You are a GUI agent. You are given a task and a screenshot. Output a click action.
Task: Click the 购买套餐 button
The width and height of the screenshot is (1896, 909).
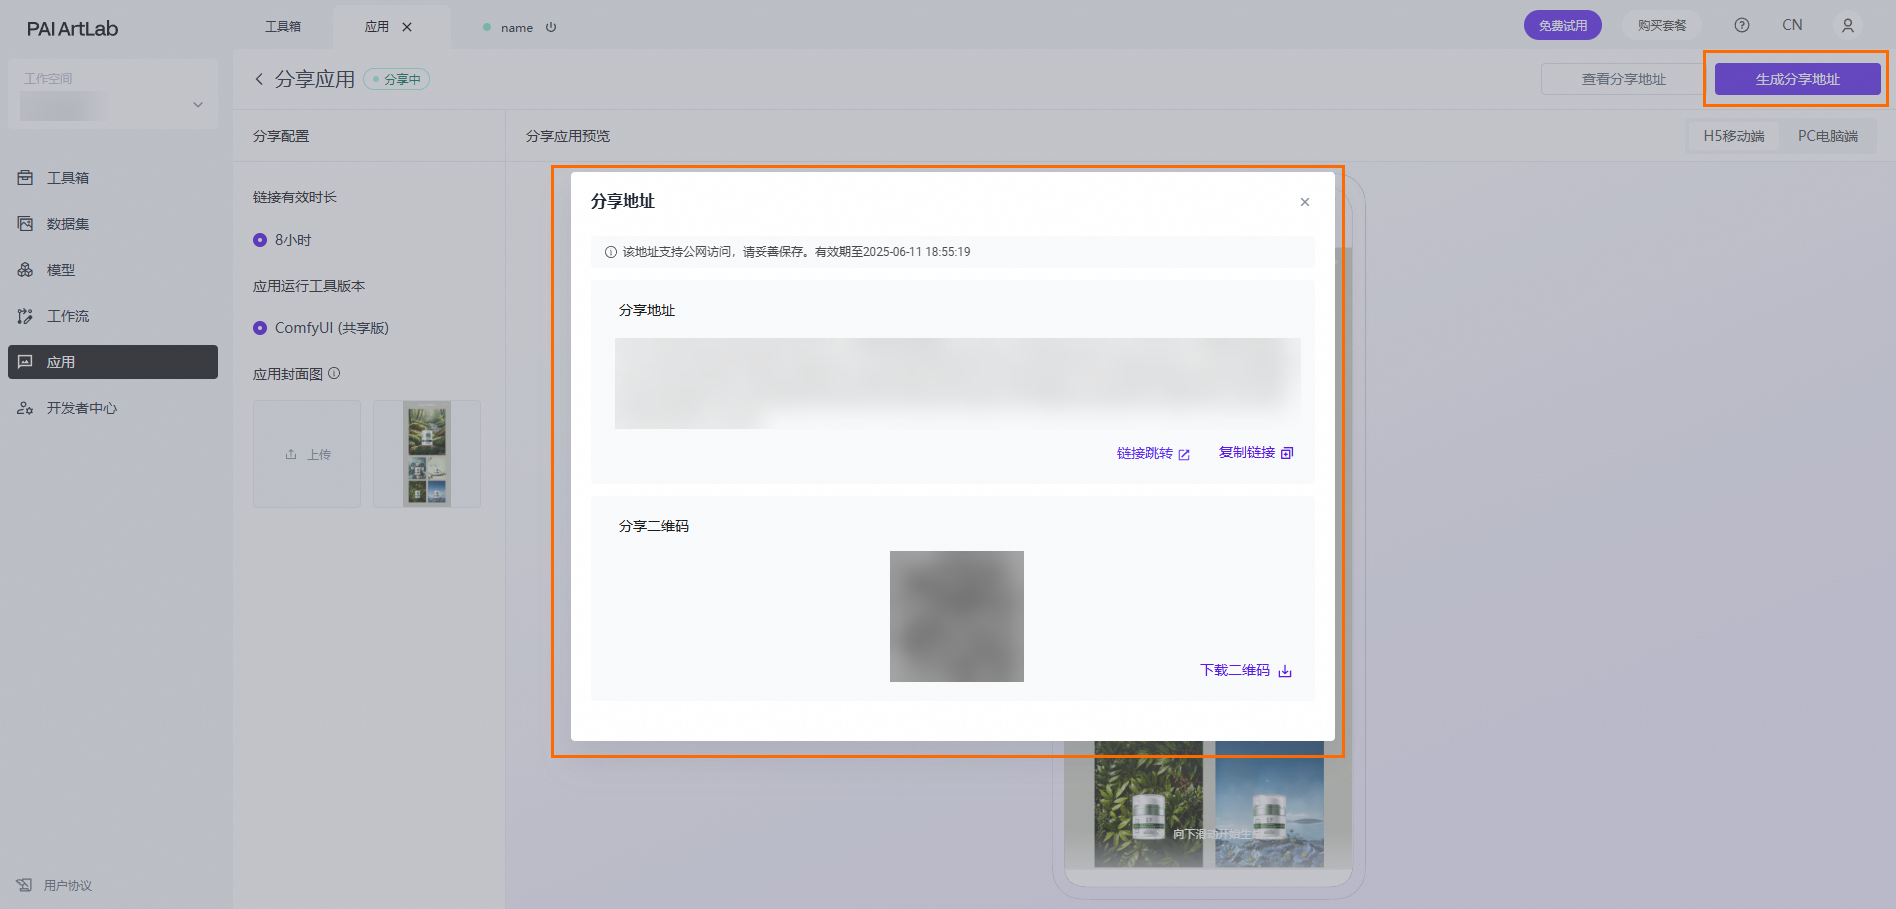point(1662,25)
